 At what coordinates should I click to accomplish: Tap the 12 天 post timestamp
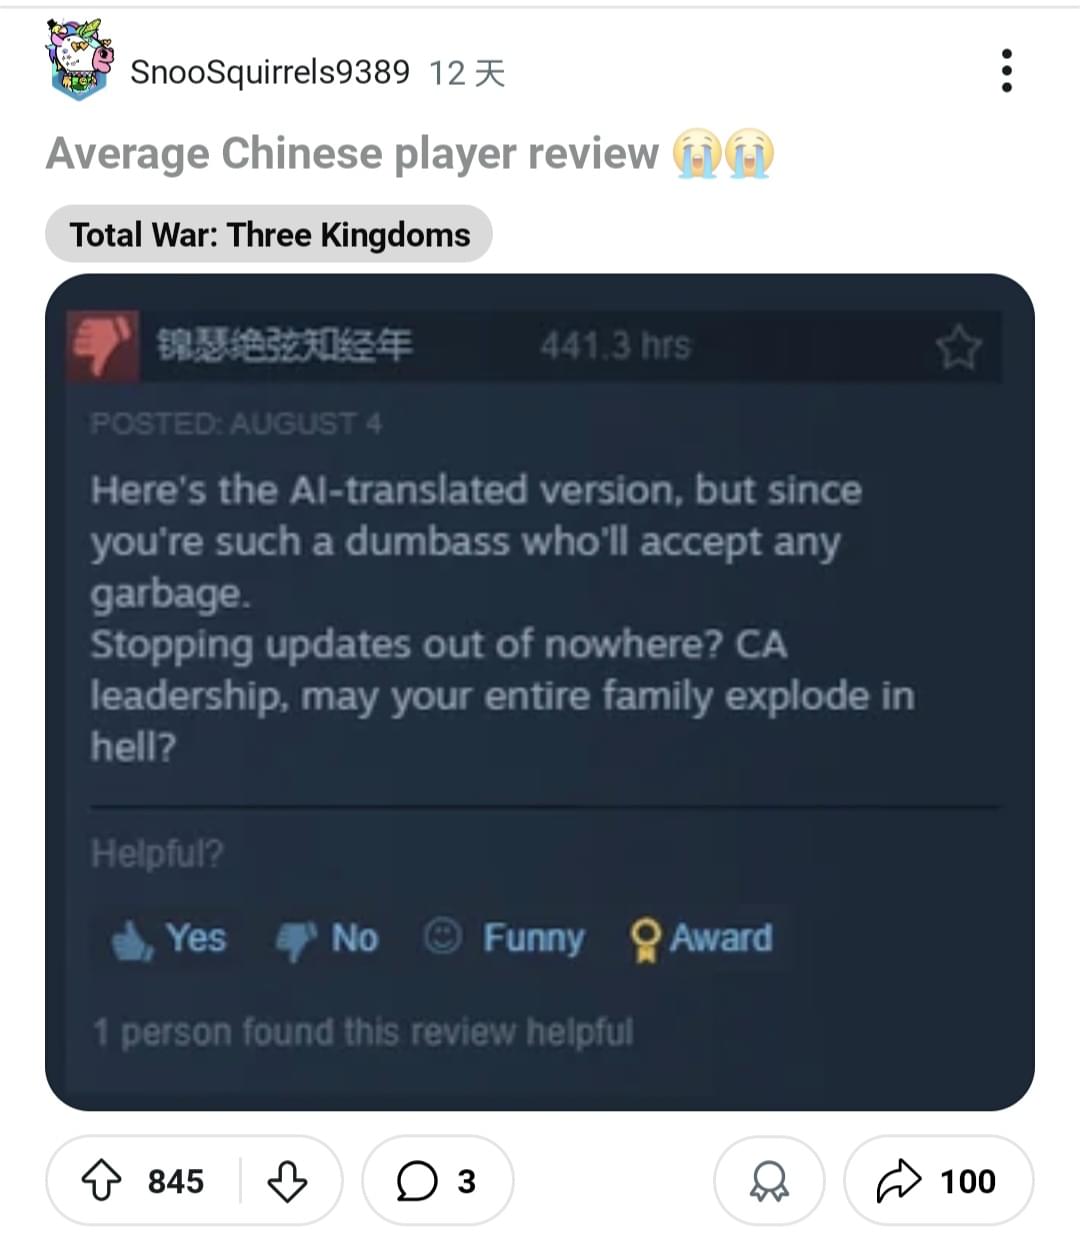(467, 73)
